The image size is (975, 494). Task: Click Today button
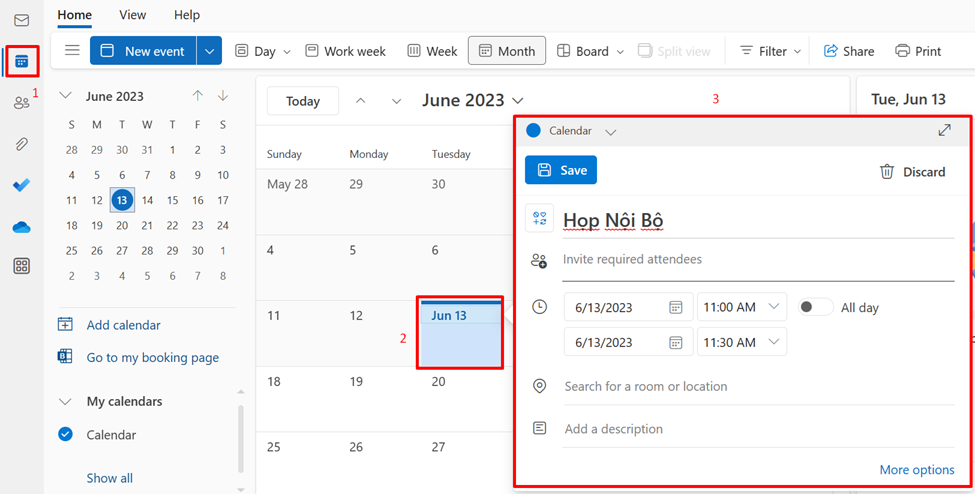tap(303, 101)
